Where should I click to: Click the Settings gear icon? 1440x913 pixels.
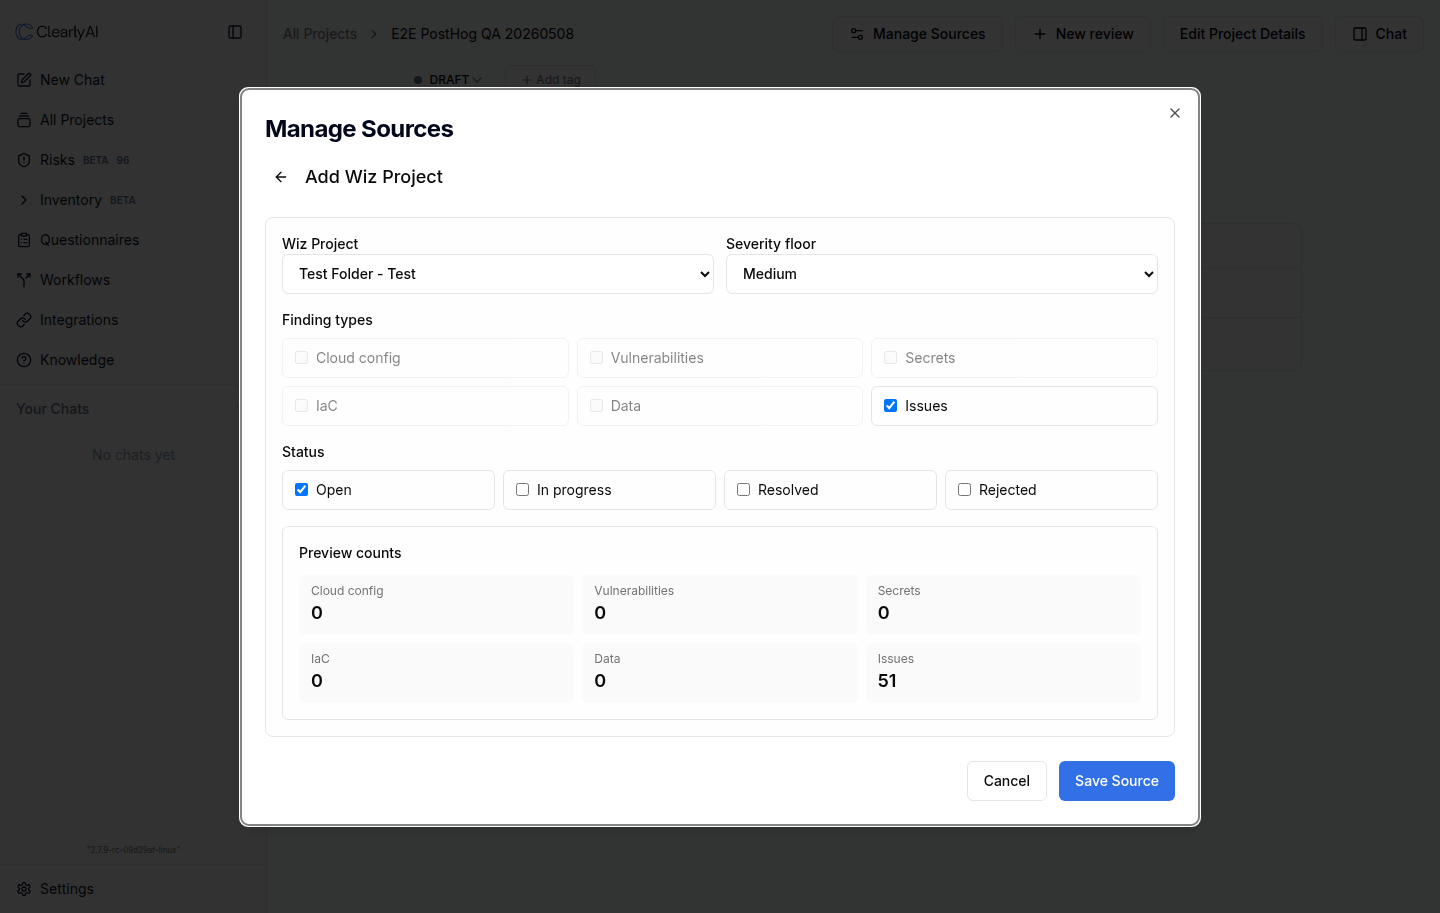pos(24,889)
